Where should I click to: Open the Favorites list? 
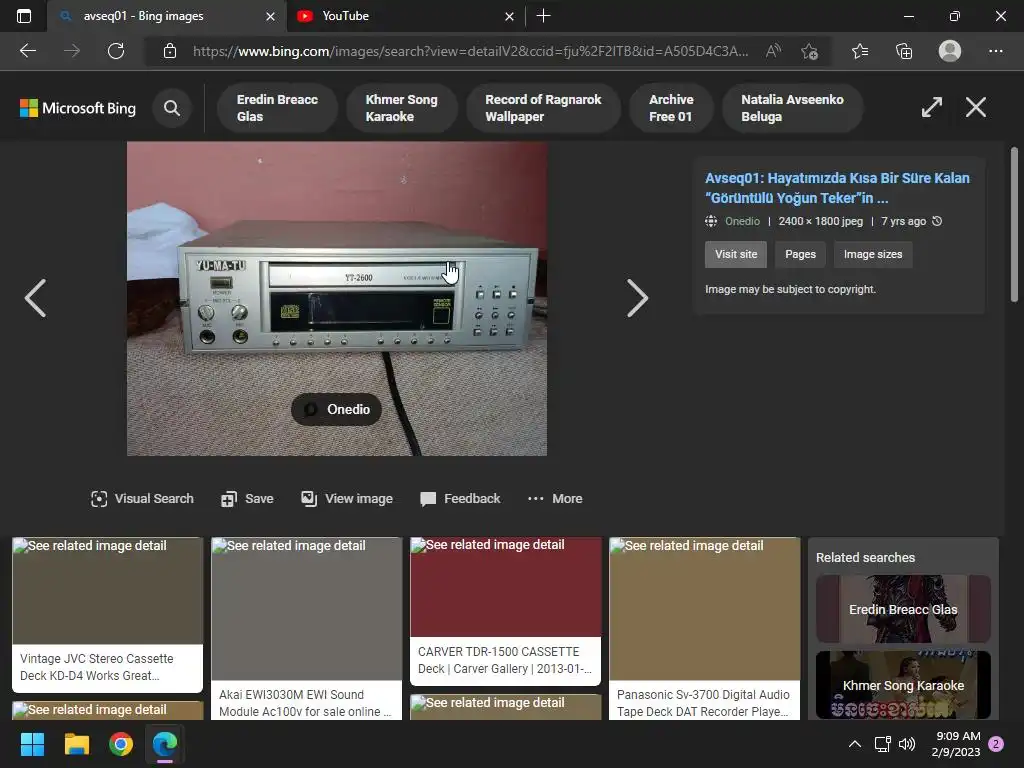point(860,51)
